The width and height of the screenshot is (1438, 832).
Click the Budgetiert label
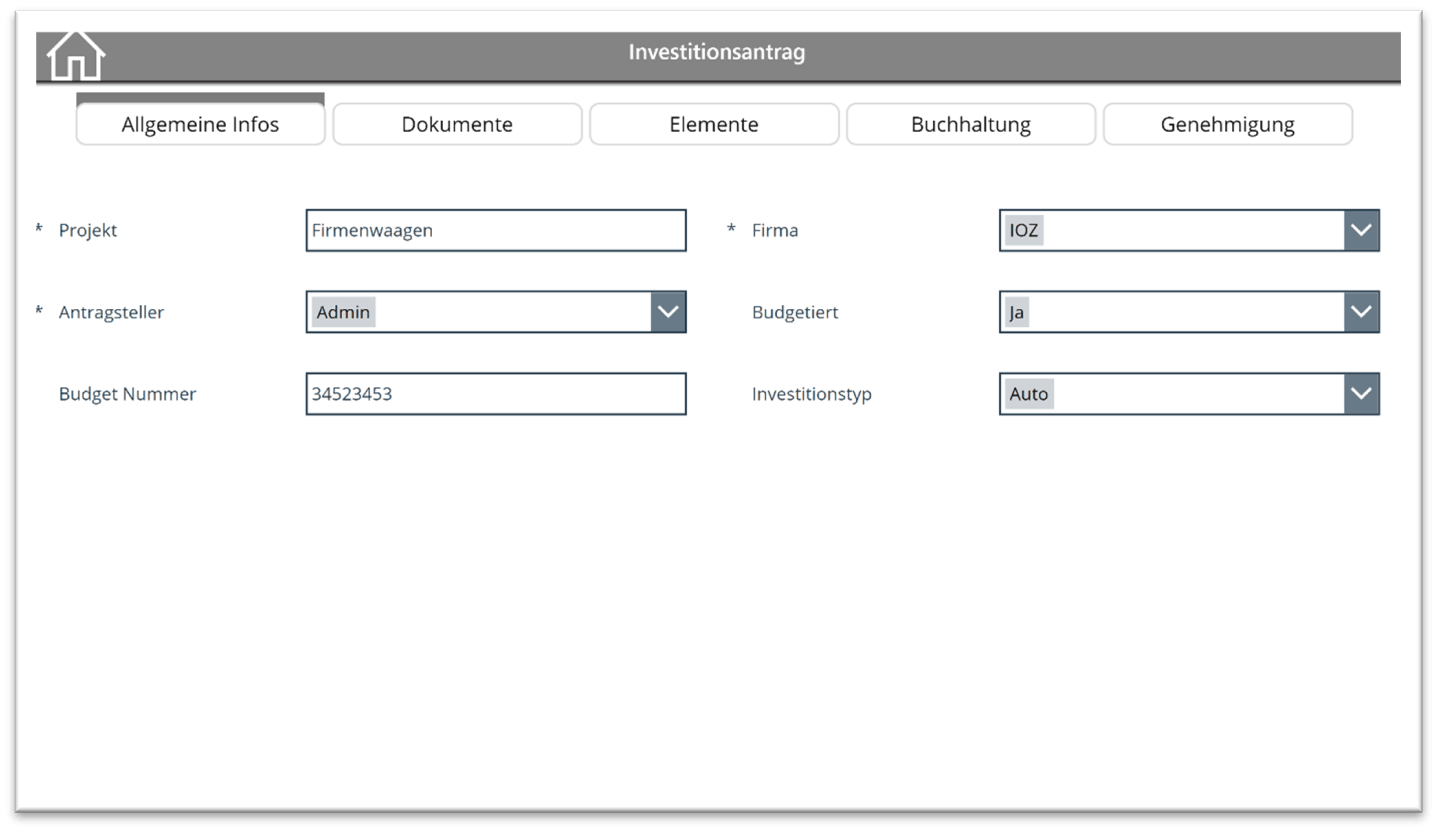795,312
